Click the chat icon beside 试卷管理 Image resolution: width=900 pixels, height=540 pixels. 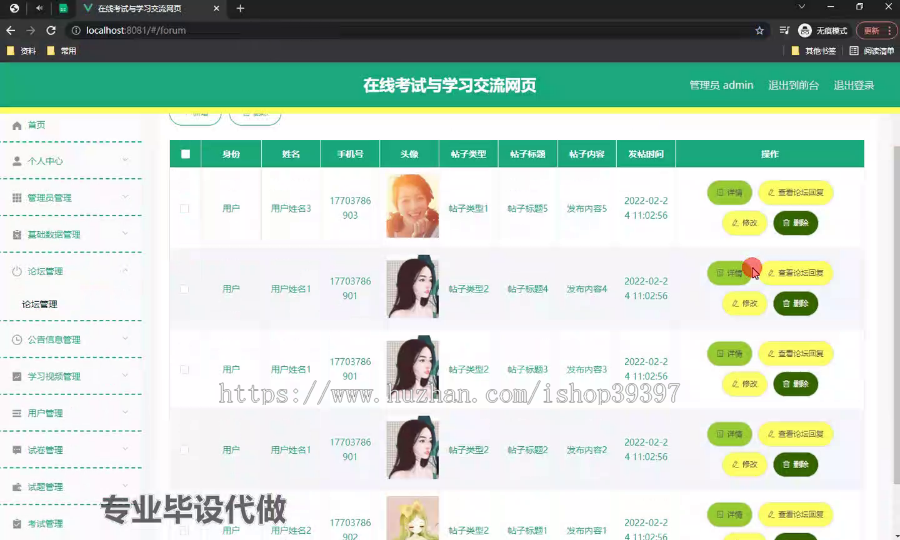point(17,450)
